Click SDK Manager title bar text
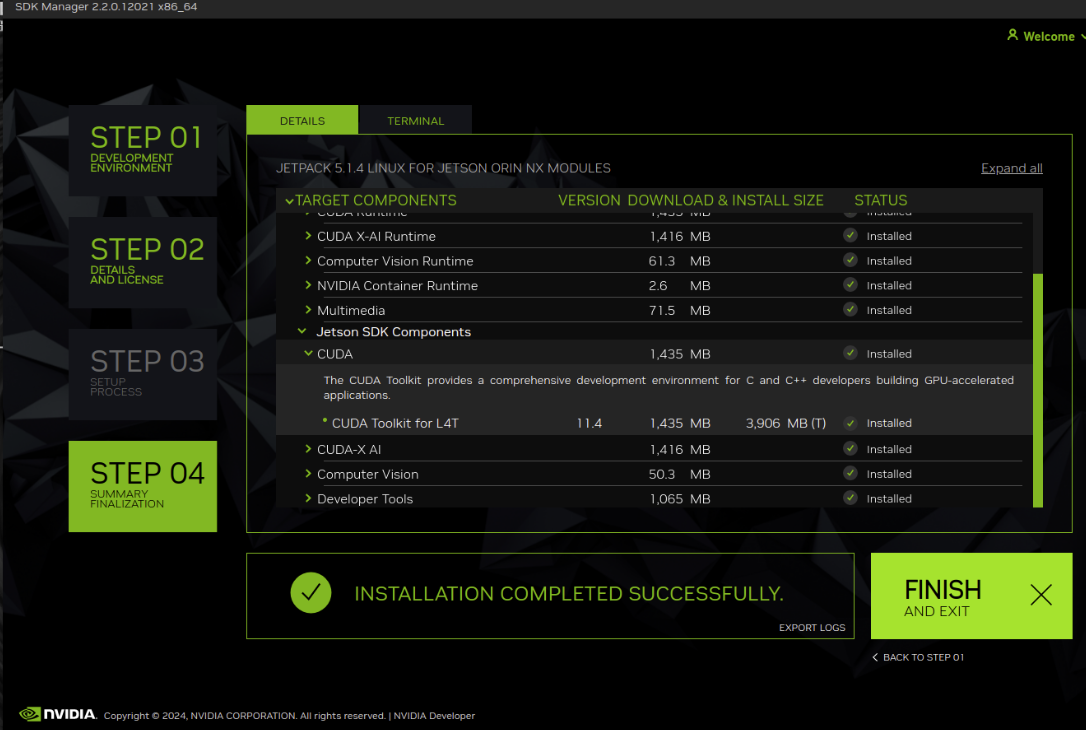Screen dimensions: 1086x730 (x=106, y=7)
